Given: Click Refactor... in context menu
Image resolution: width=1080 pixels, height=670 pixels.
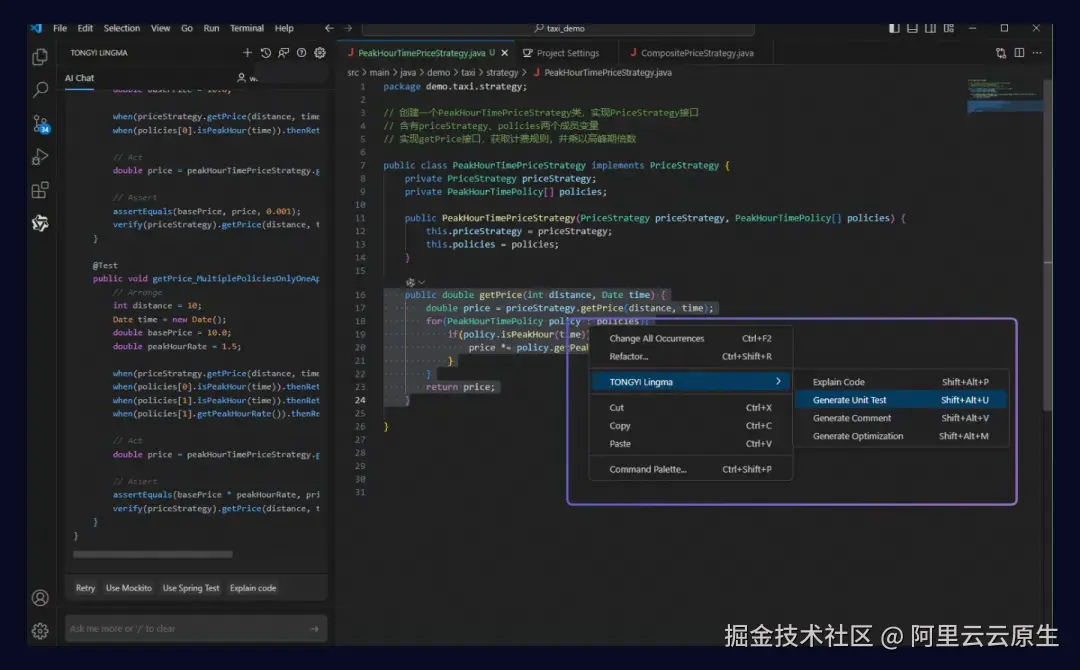Looking at the screenshot, I should tap(690, 356).
